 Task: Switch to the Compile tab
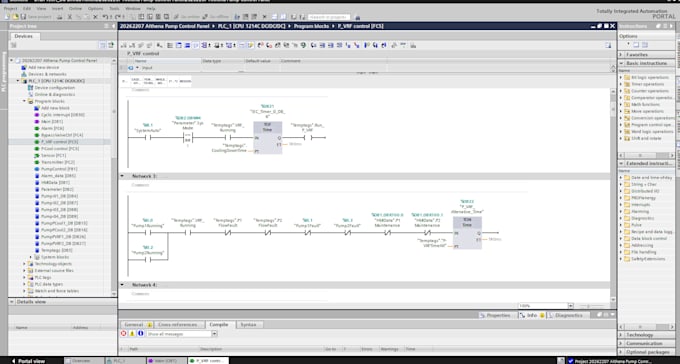[219, 325]
